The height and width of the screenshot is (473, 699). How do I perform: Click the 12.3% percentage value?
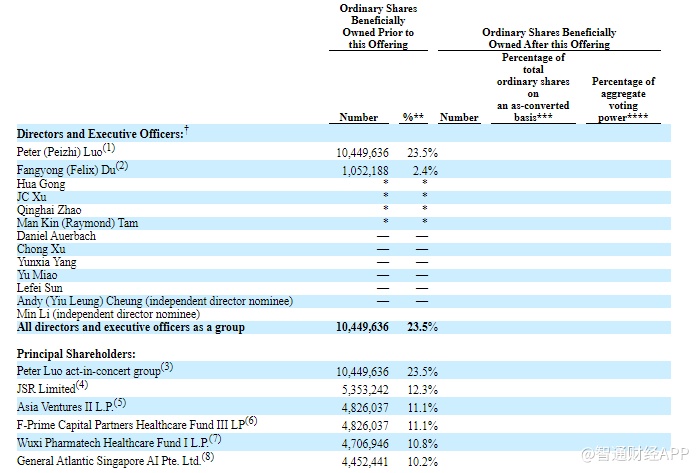coord(423,390)
